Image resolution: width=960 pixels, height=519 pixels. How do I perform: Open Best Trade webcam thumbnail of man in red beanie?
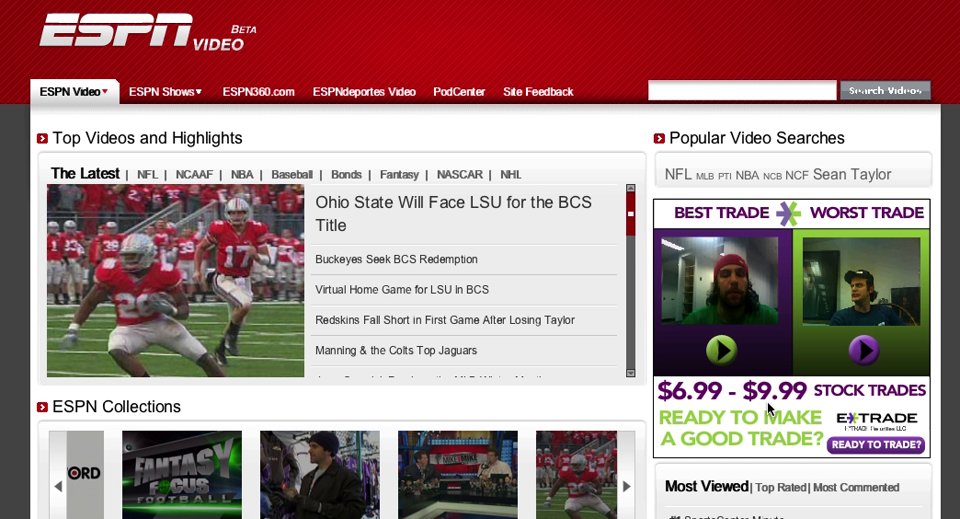[719, 280]
